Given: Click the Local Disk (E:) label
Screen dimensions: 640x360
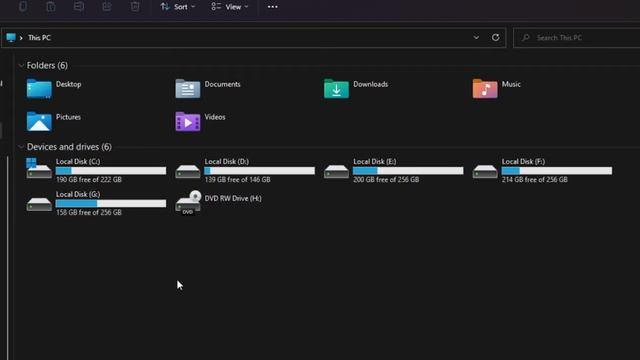Looking at the screenshot, I should pyautogui.click(x=375, y=161).
